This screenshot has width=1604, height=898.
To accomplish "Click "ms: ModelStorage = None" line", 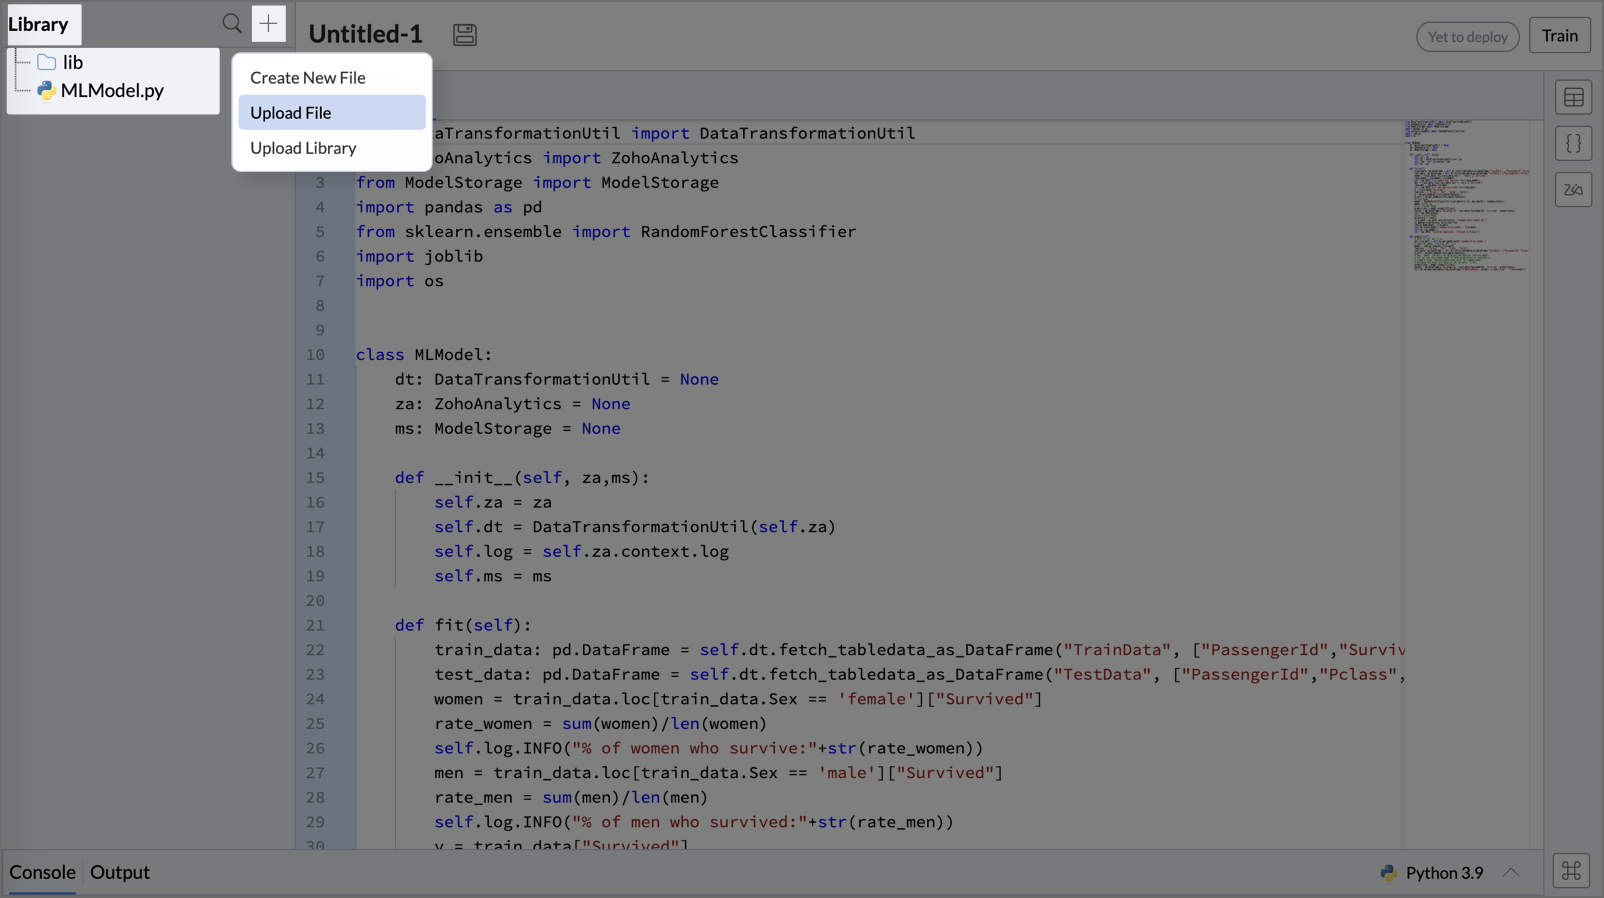I will [x=508, y=429].
